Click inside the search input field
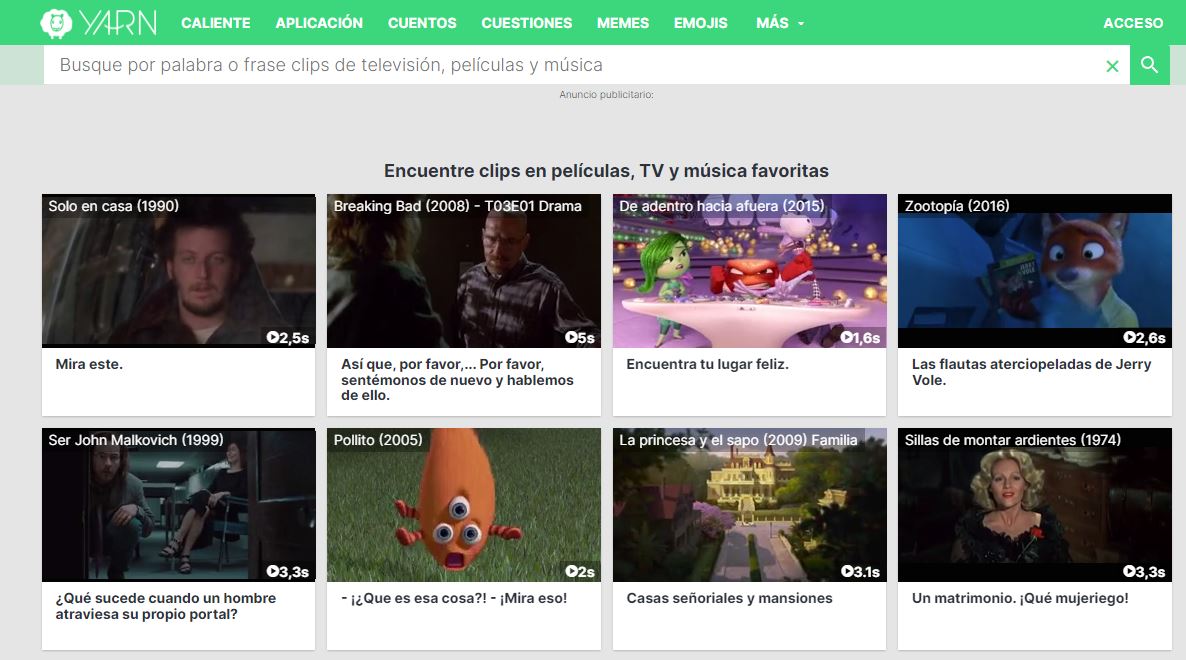 point(500,65)
